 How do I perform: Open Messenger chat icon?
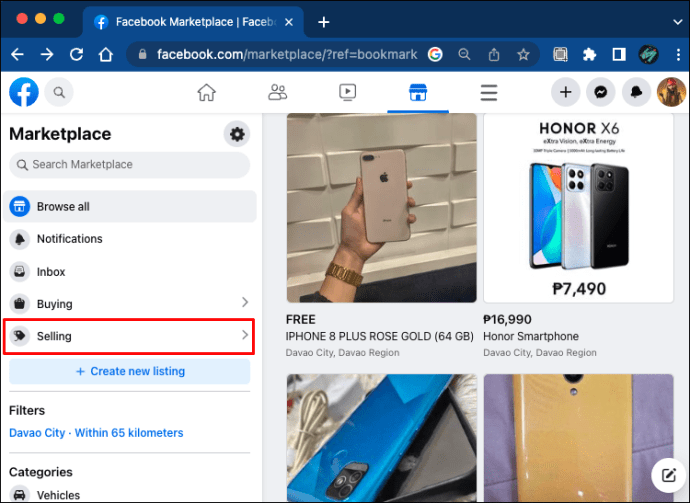point(601,92)
